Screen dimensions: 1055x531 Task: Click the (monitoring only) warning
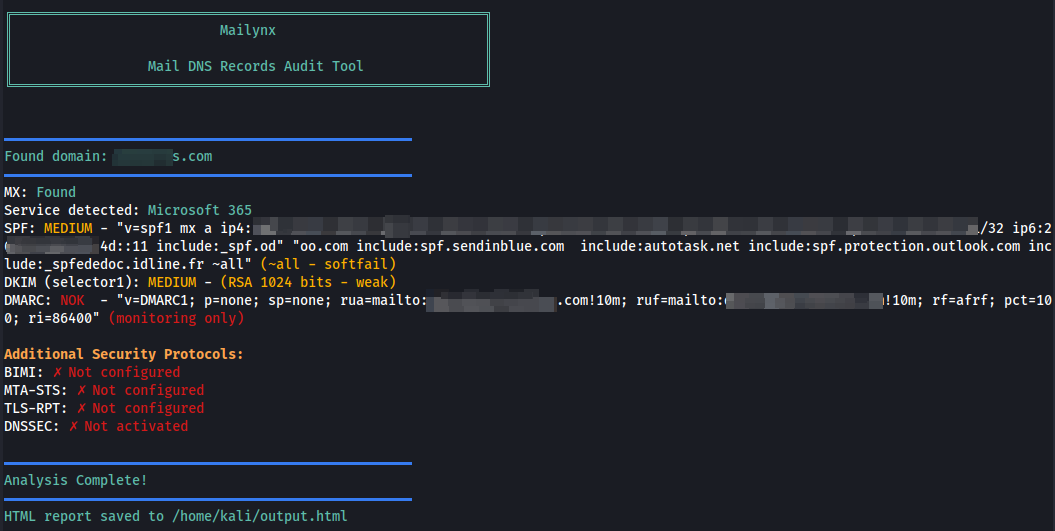point(176,318)
